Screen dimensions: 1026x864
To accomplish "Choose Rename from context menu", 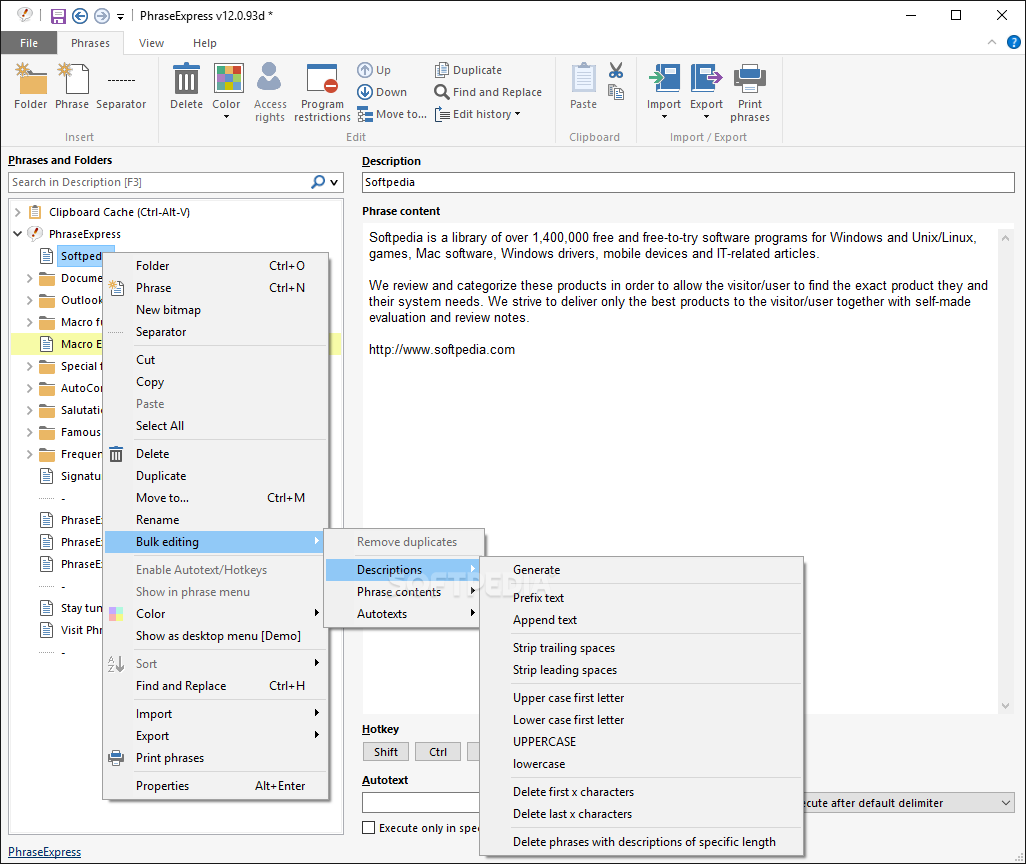I will [x=216, y=520].
